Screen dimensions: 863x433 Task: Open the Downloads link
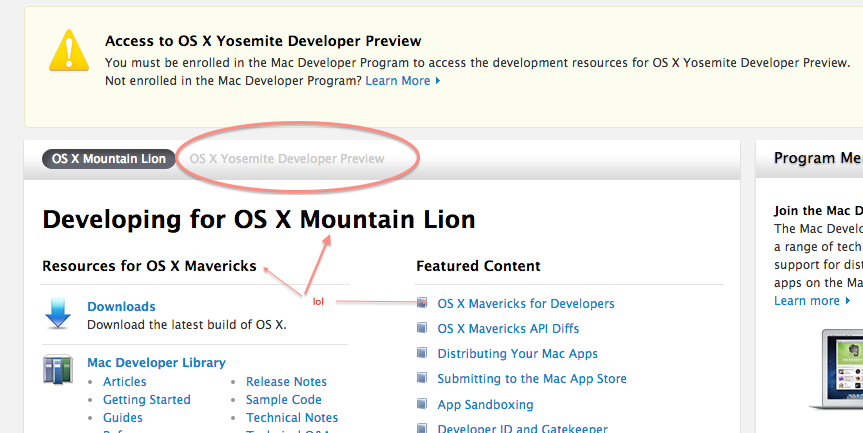click(x=121, y=307)
